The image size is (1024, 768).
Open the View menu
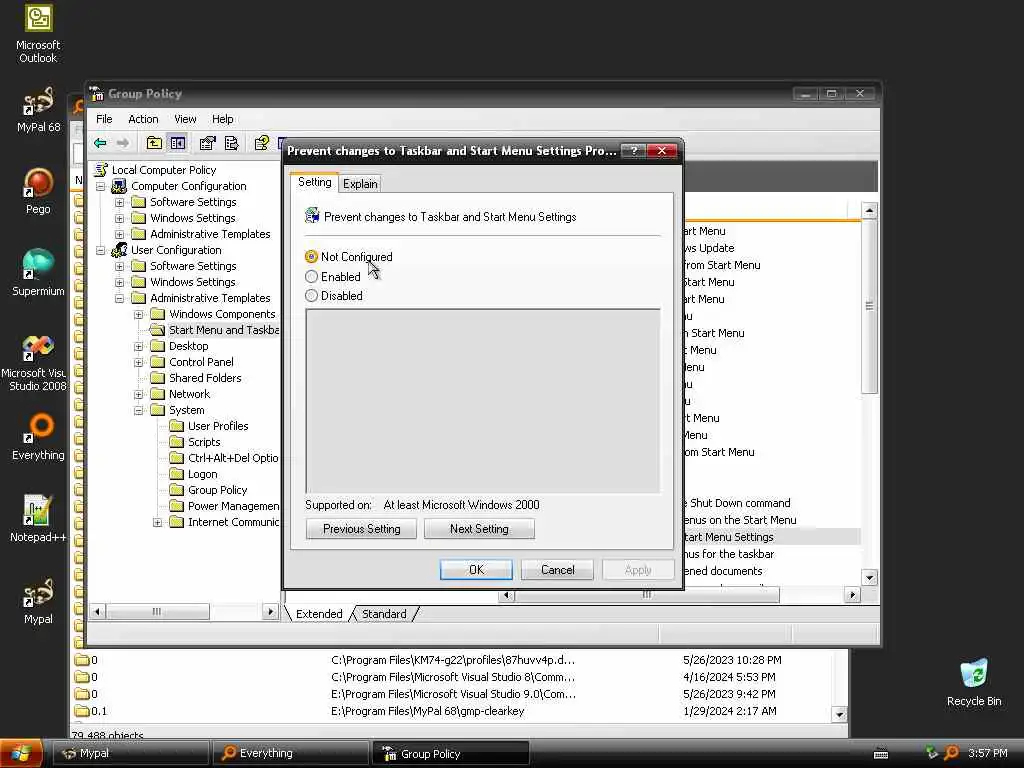click(185, 119)
